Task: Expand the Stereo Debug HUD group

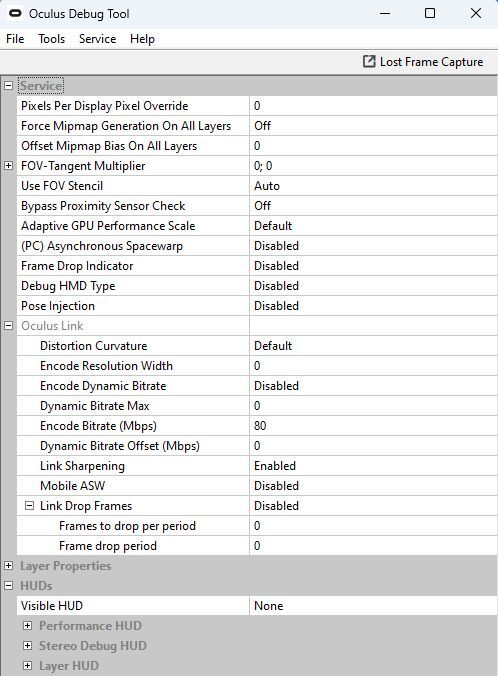Action: point(27,645)
